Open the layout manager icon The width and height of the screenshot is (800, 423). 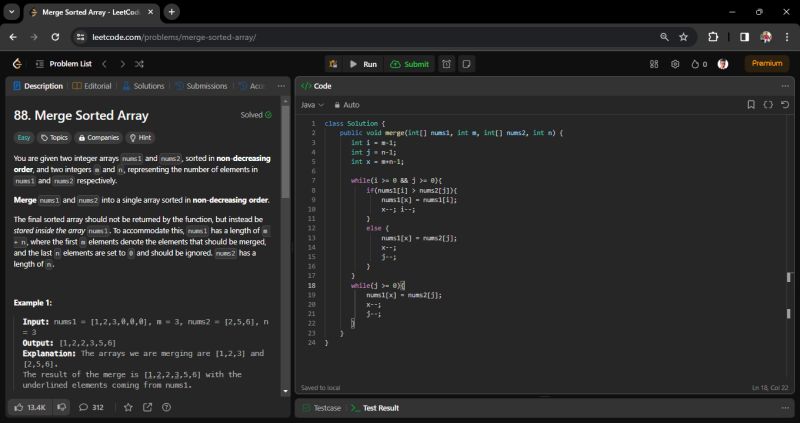click(x=654, y=64)
